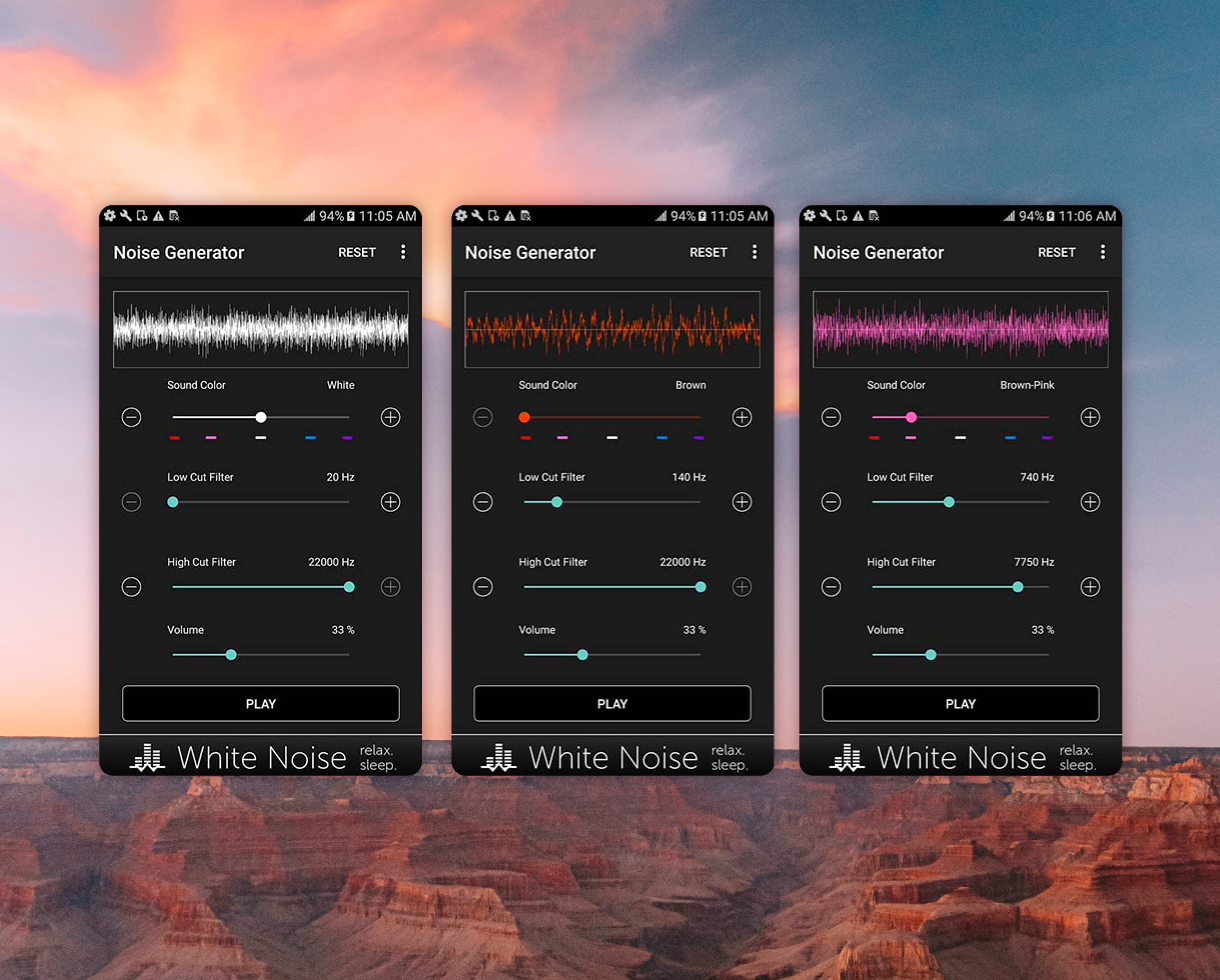1220x980 pixels.
Task: Tap Low Cut Filter plus on white-waveform screen
Action: [x=391, y=502]
